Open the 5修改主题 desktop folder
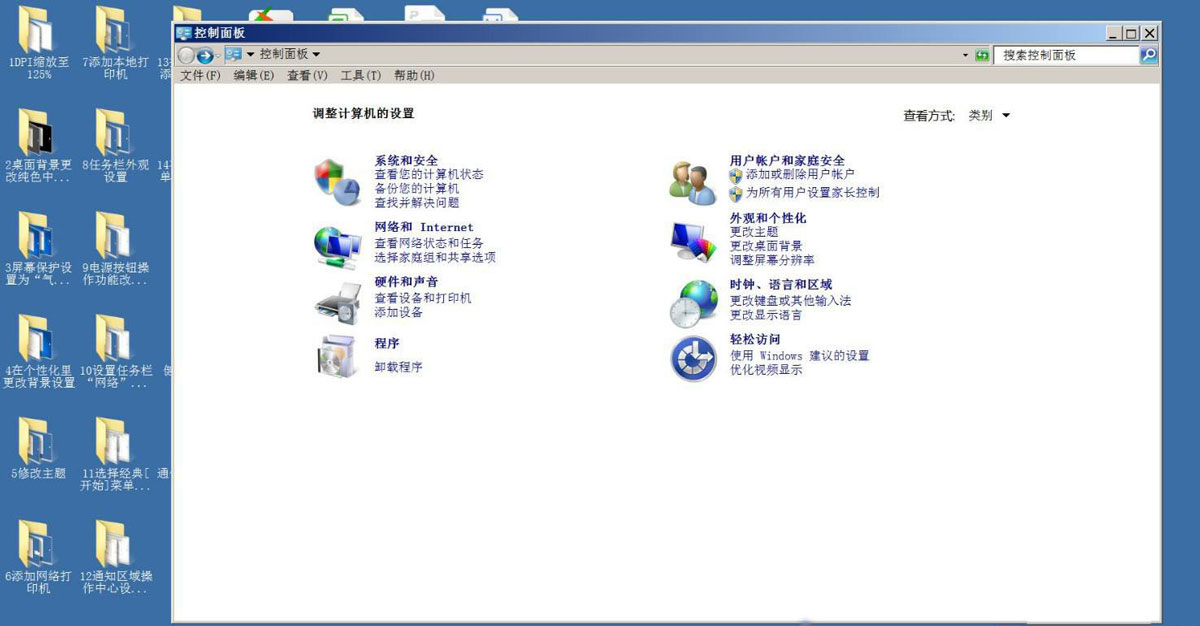Viewport: 1200px width, 626px height. pyautogui.click(x=38, y=440)
